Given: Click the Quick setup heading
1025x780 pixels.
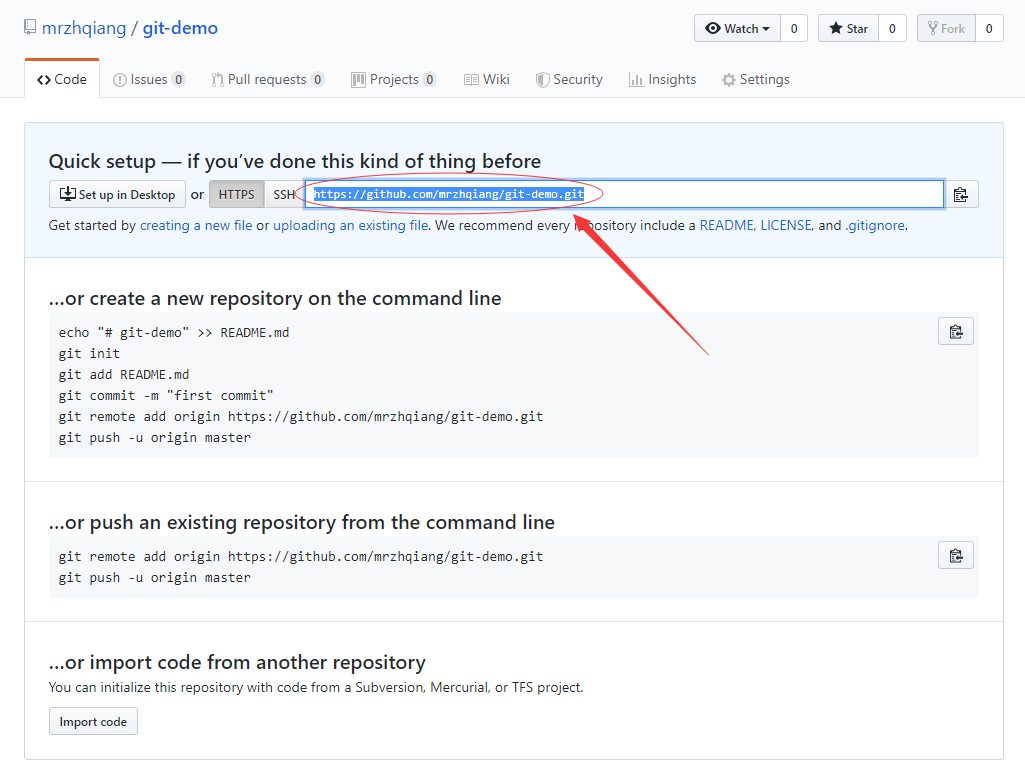Looking at the screenshot, I should click(295, 161).
